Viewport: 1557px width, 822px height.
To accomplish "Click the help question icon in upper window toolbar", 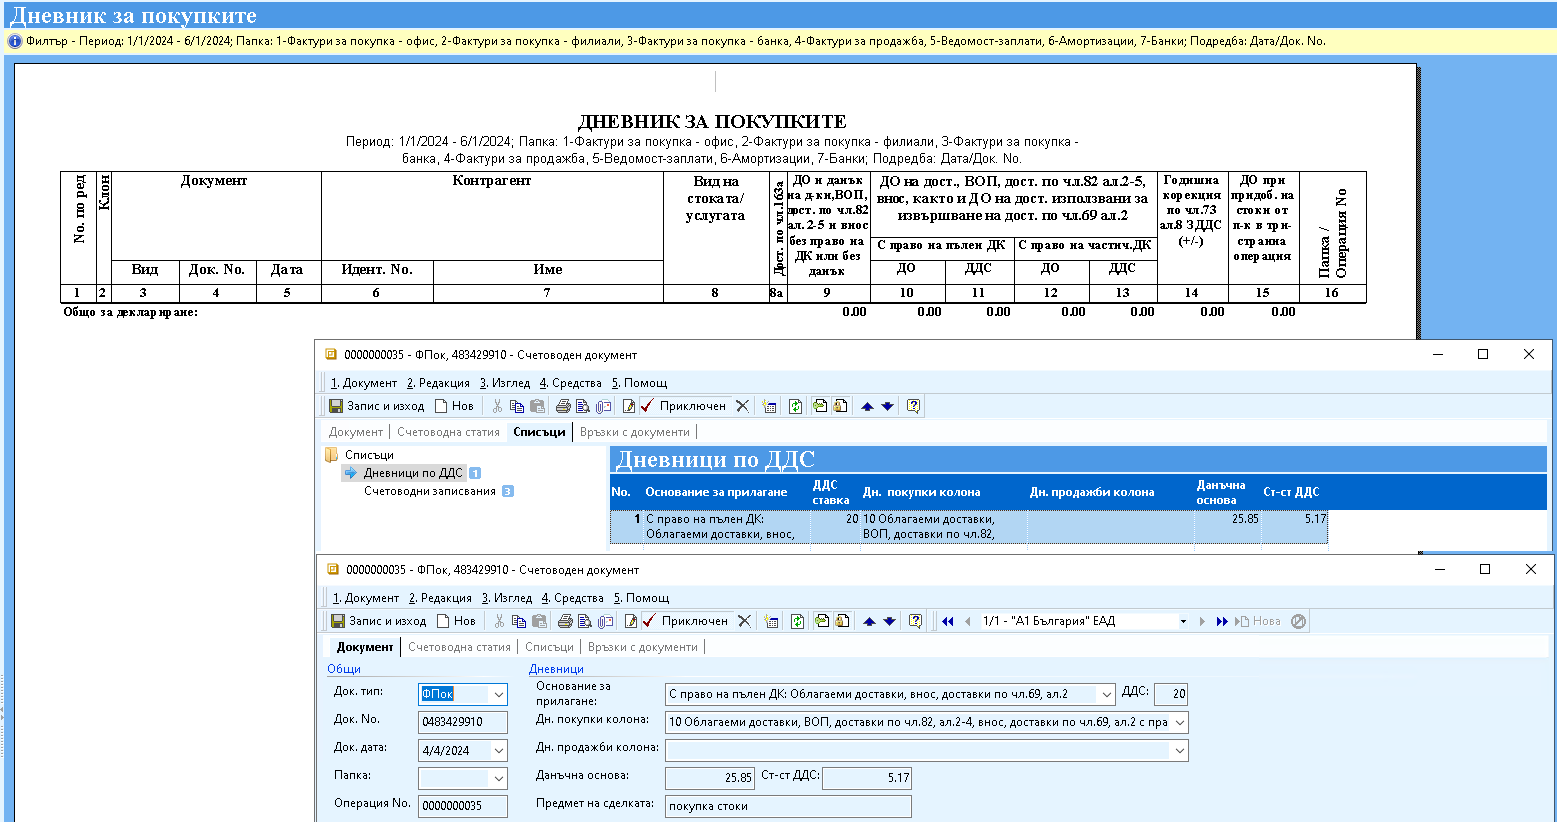I will pyautogui.click(x=913, y=406).
